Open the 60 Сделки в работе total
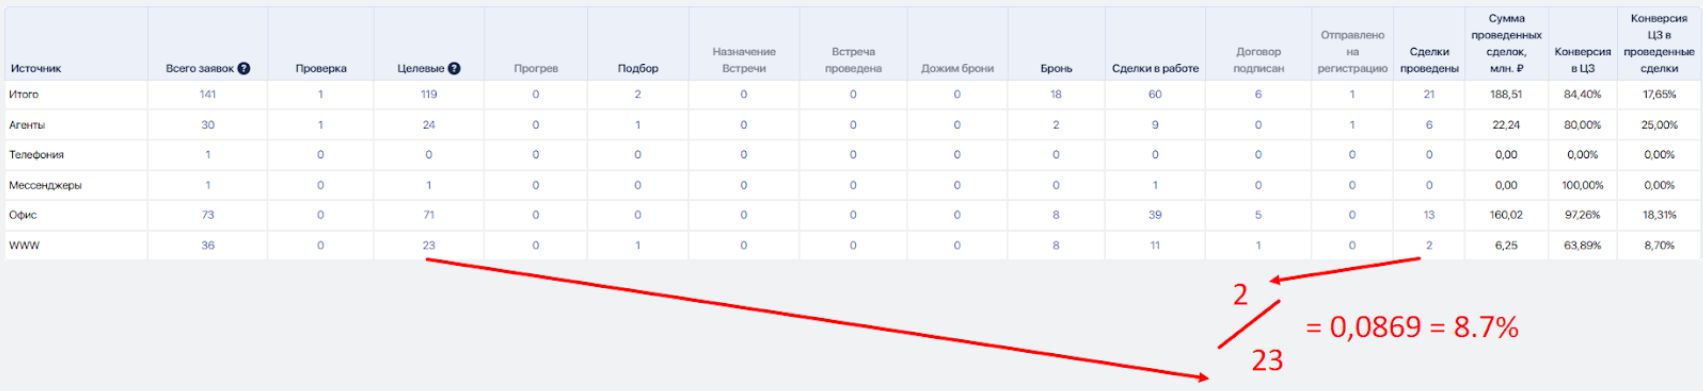Viewport: 1703px width, 391px height. pyautogui.click(x=1155, y=95)
